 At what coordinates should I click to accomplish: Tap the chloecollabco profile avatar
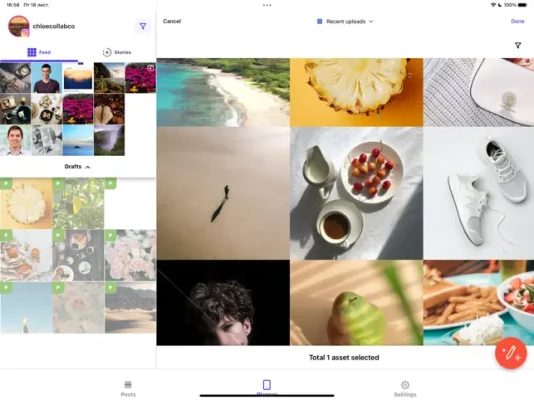(18, 26)
